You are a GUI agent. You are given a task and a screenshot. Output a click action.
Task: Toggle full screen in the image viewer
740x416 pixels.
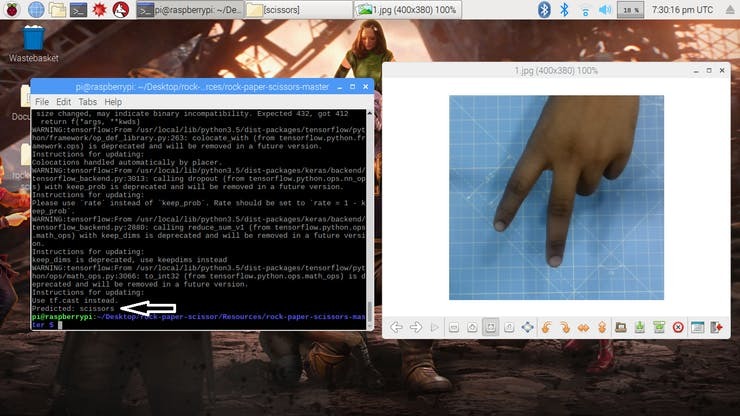(528, 327)
